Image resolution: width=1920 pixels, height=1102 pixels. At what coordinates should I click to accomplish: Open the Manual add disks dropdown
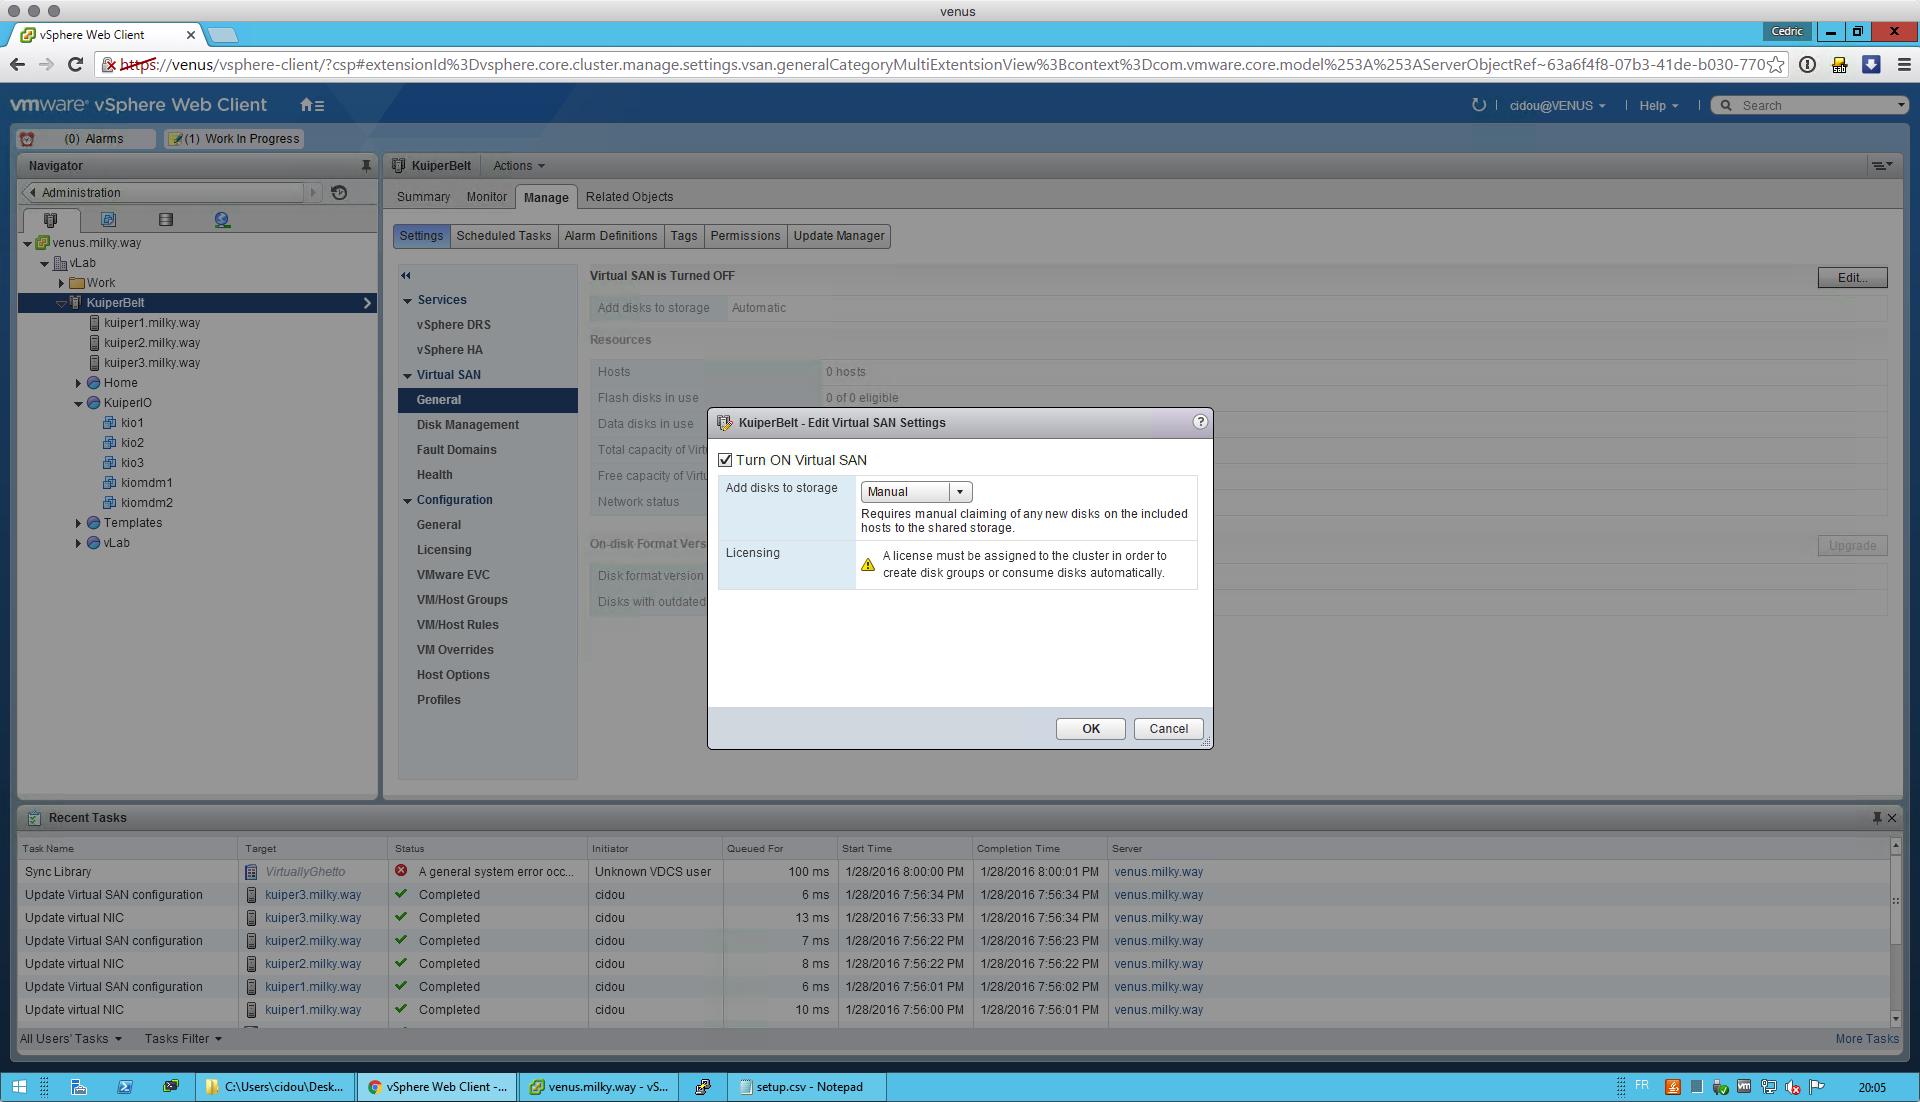959,492
